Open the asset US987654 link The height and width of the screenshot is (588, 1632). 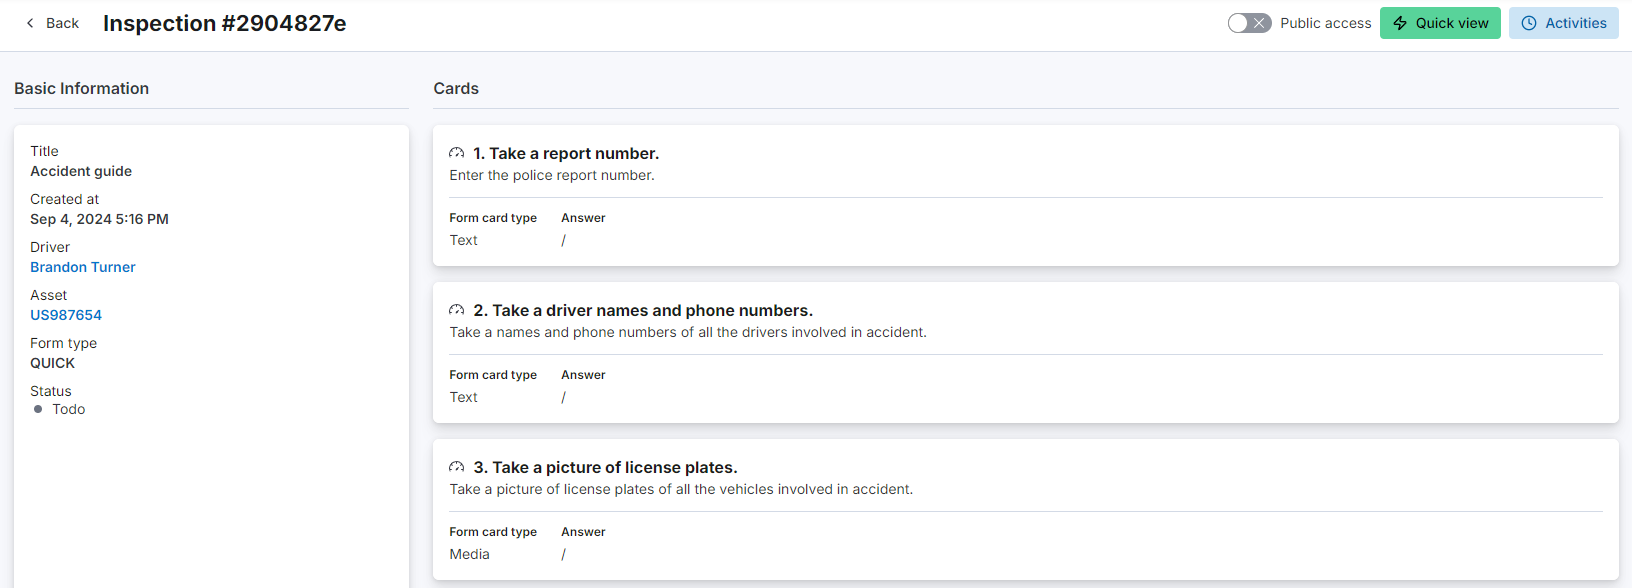pos(66,315)
